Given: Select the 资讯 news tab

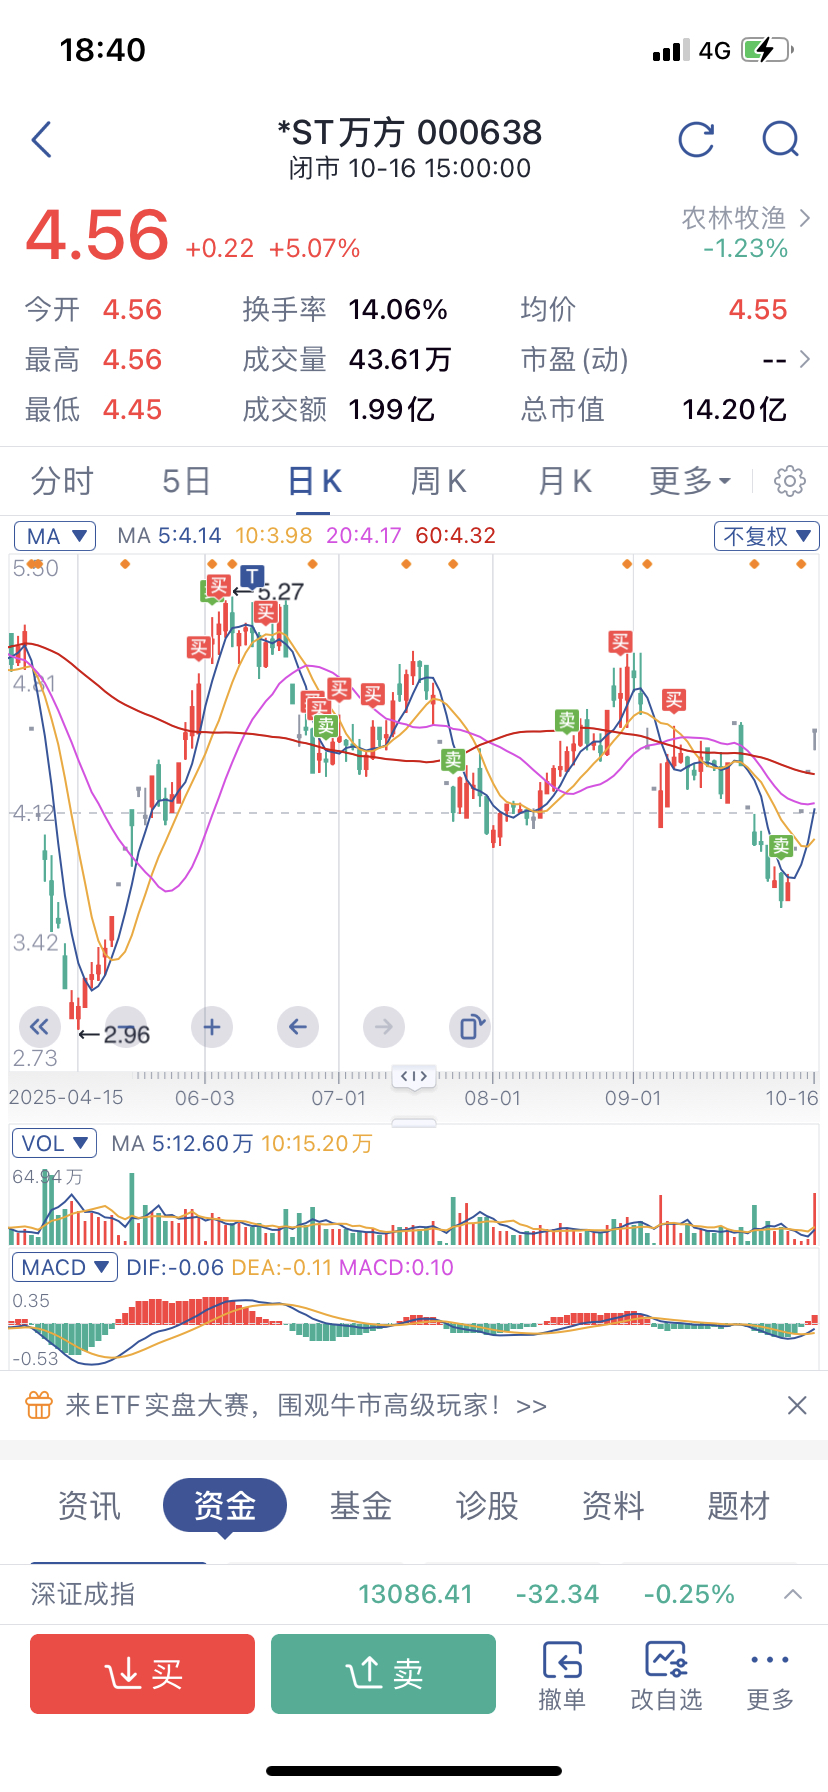Looking at the screenshot, I should pos(89,1506).
